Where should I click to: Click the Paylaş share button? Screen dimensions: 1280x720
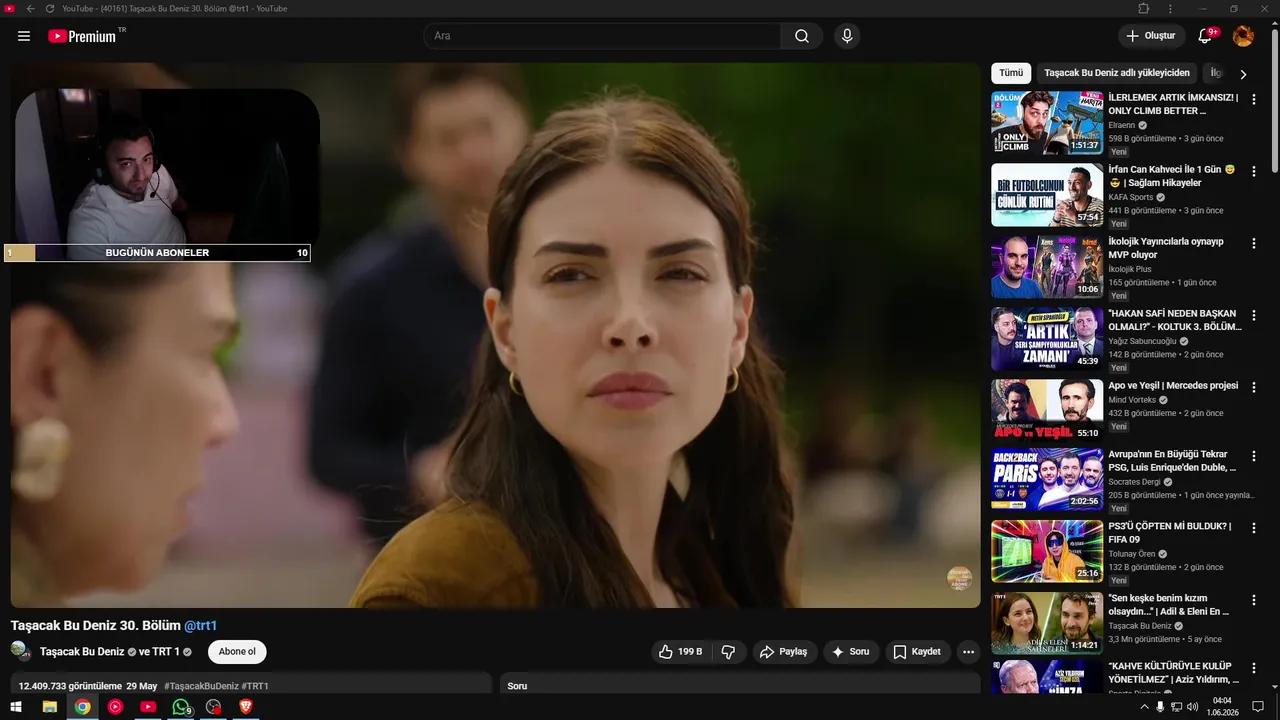click(x=784, y=652)
